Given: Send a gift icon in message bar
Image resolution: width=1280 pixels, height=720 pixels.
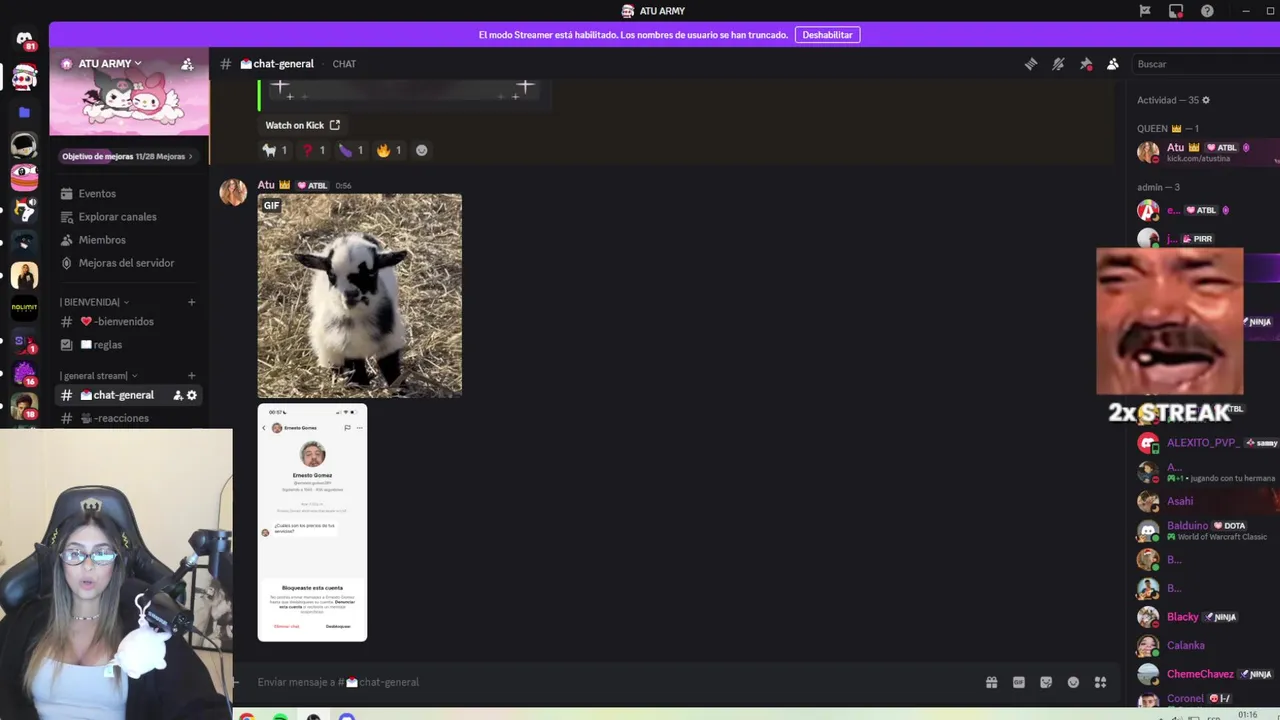Looking at the screenshot, I should (x=991, y=682).
